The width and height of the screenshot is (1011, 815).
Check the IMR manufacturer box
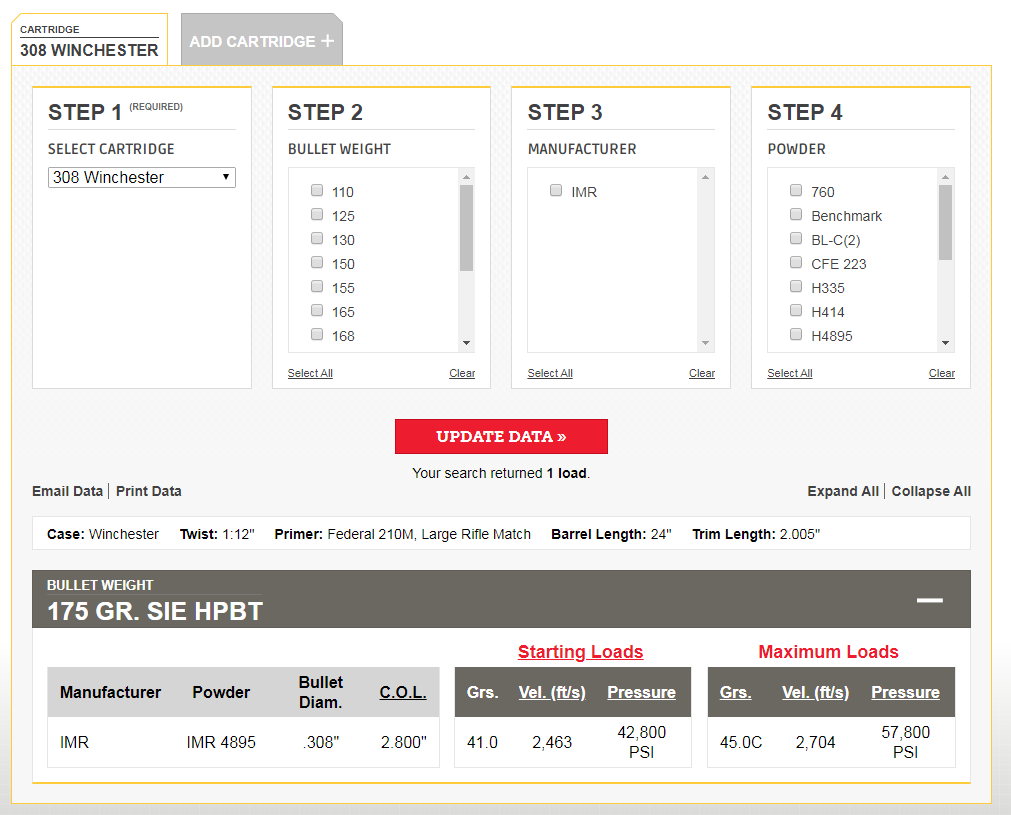pyautogui.click(x=556, y=190)
